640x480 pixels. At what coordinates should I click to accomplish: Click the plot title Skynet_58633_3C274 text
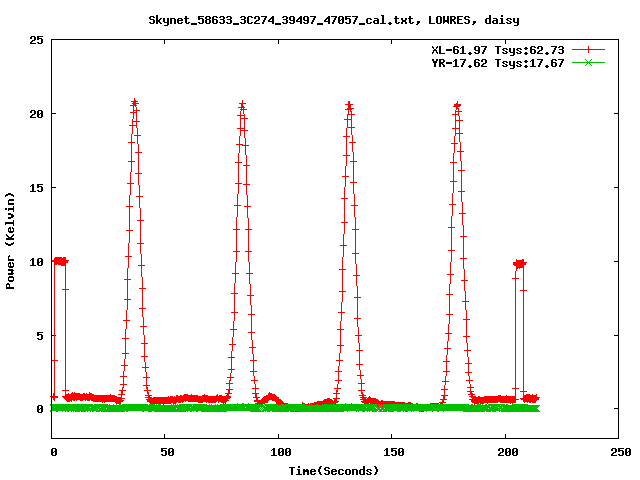pyautogui.click(x=334, y=20)
